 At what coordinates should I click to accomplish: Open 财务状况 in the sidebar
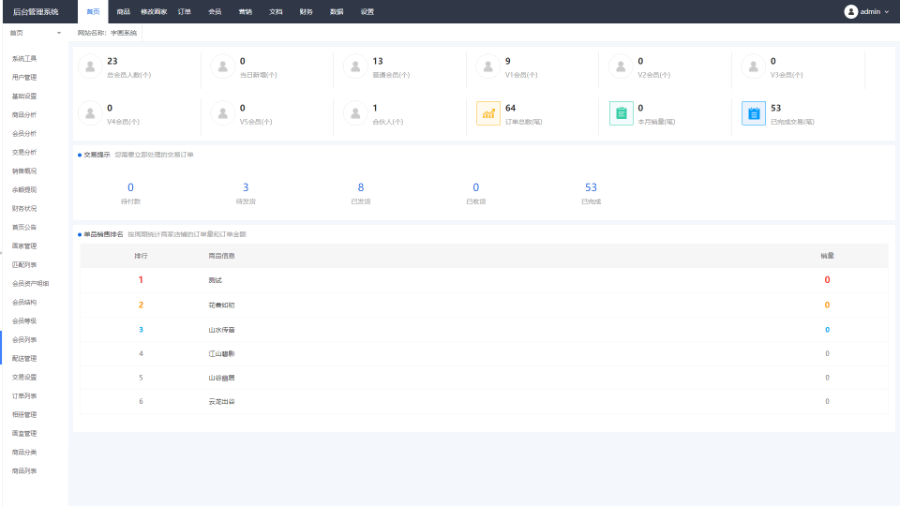[x=24, y=208]
